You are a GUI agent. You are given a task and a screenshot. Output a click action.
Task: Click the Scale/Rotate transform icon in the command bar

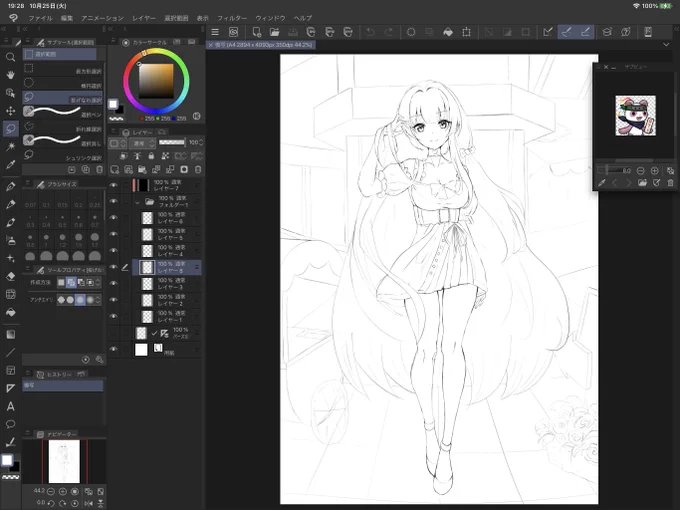click(467, 32)
